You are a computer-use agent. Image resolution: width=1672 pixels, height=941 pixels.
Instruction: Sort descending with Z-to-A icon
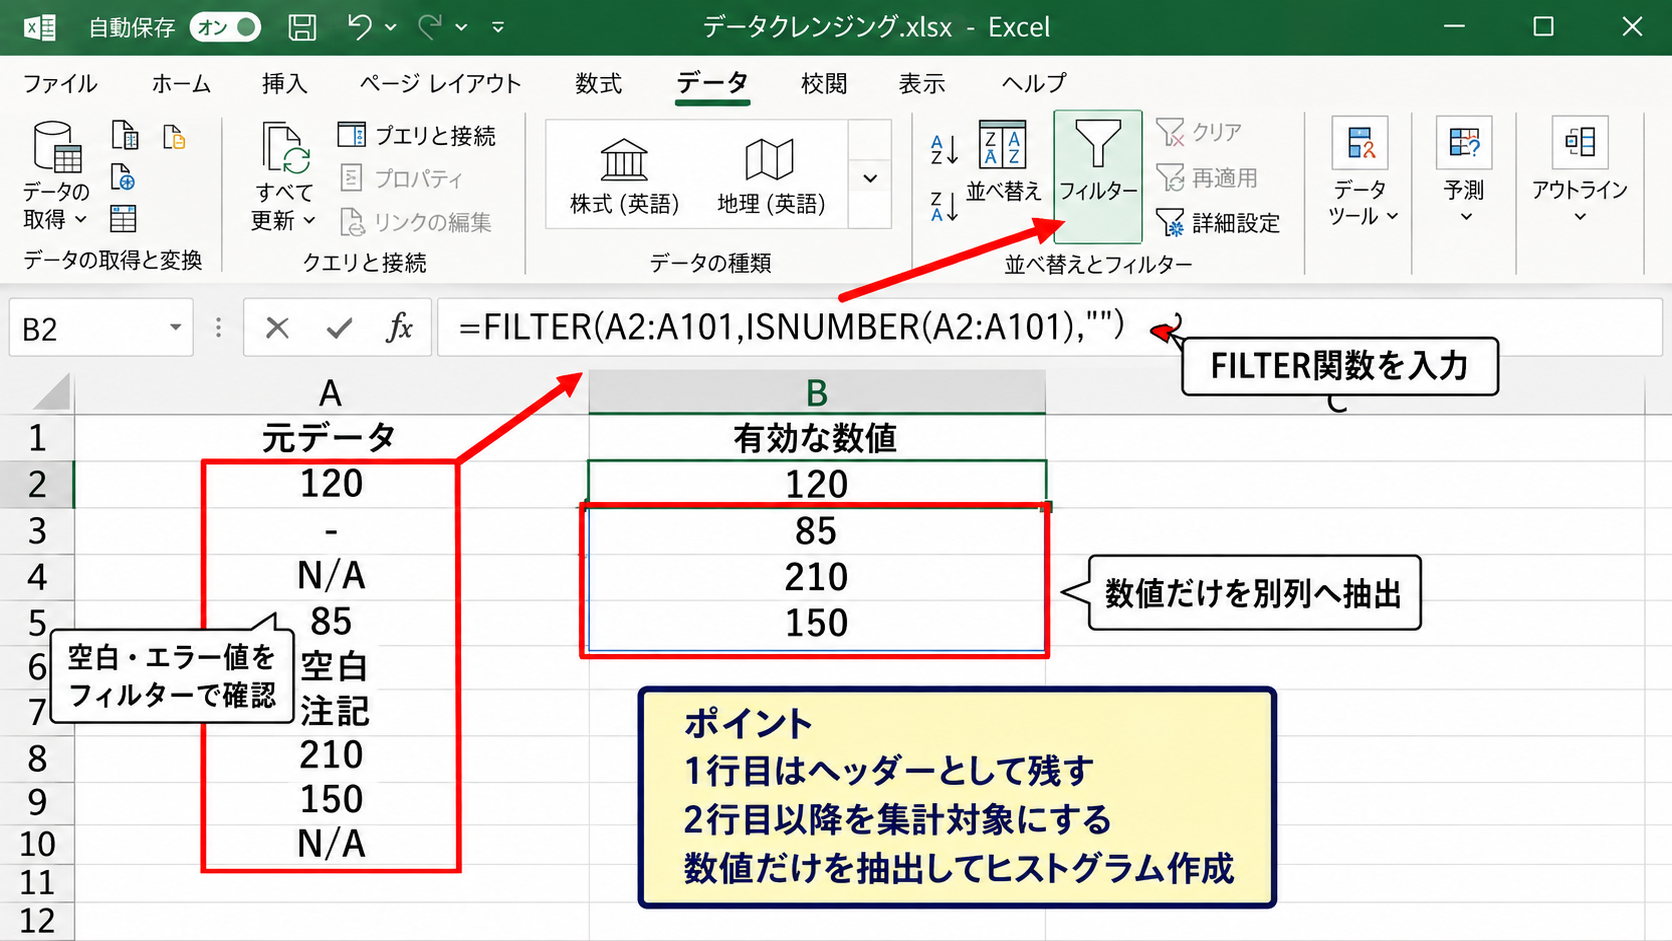point(944,206)
